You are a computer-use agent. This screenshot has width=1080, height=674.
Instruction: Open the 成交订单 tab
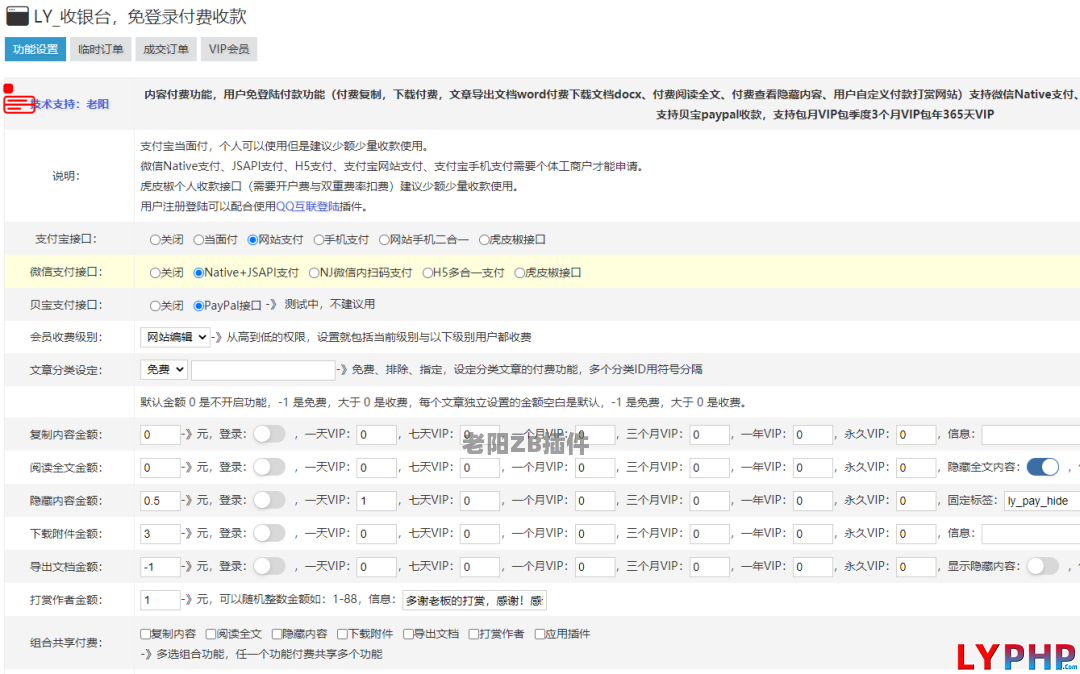pos(166,49)
